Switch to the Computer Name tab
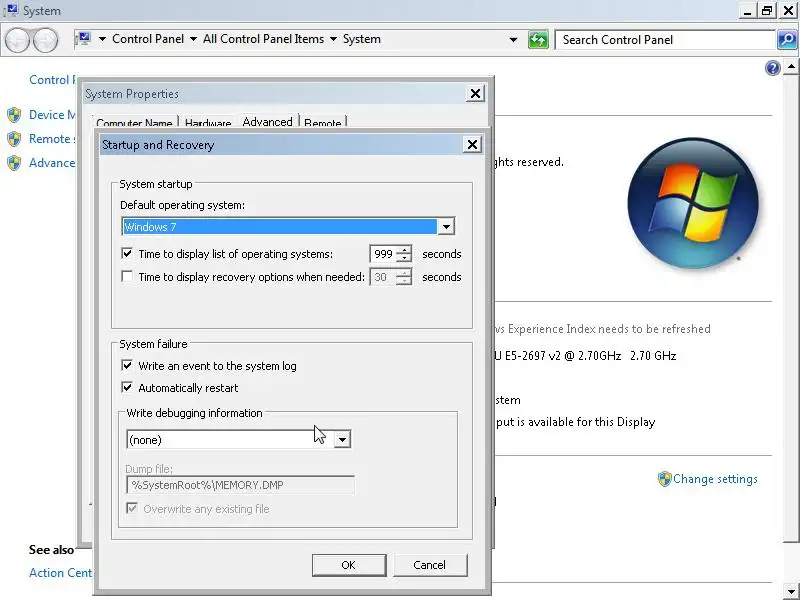 [134, 123]
